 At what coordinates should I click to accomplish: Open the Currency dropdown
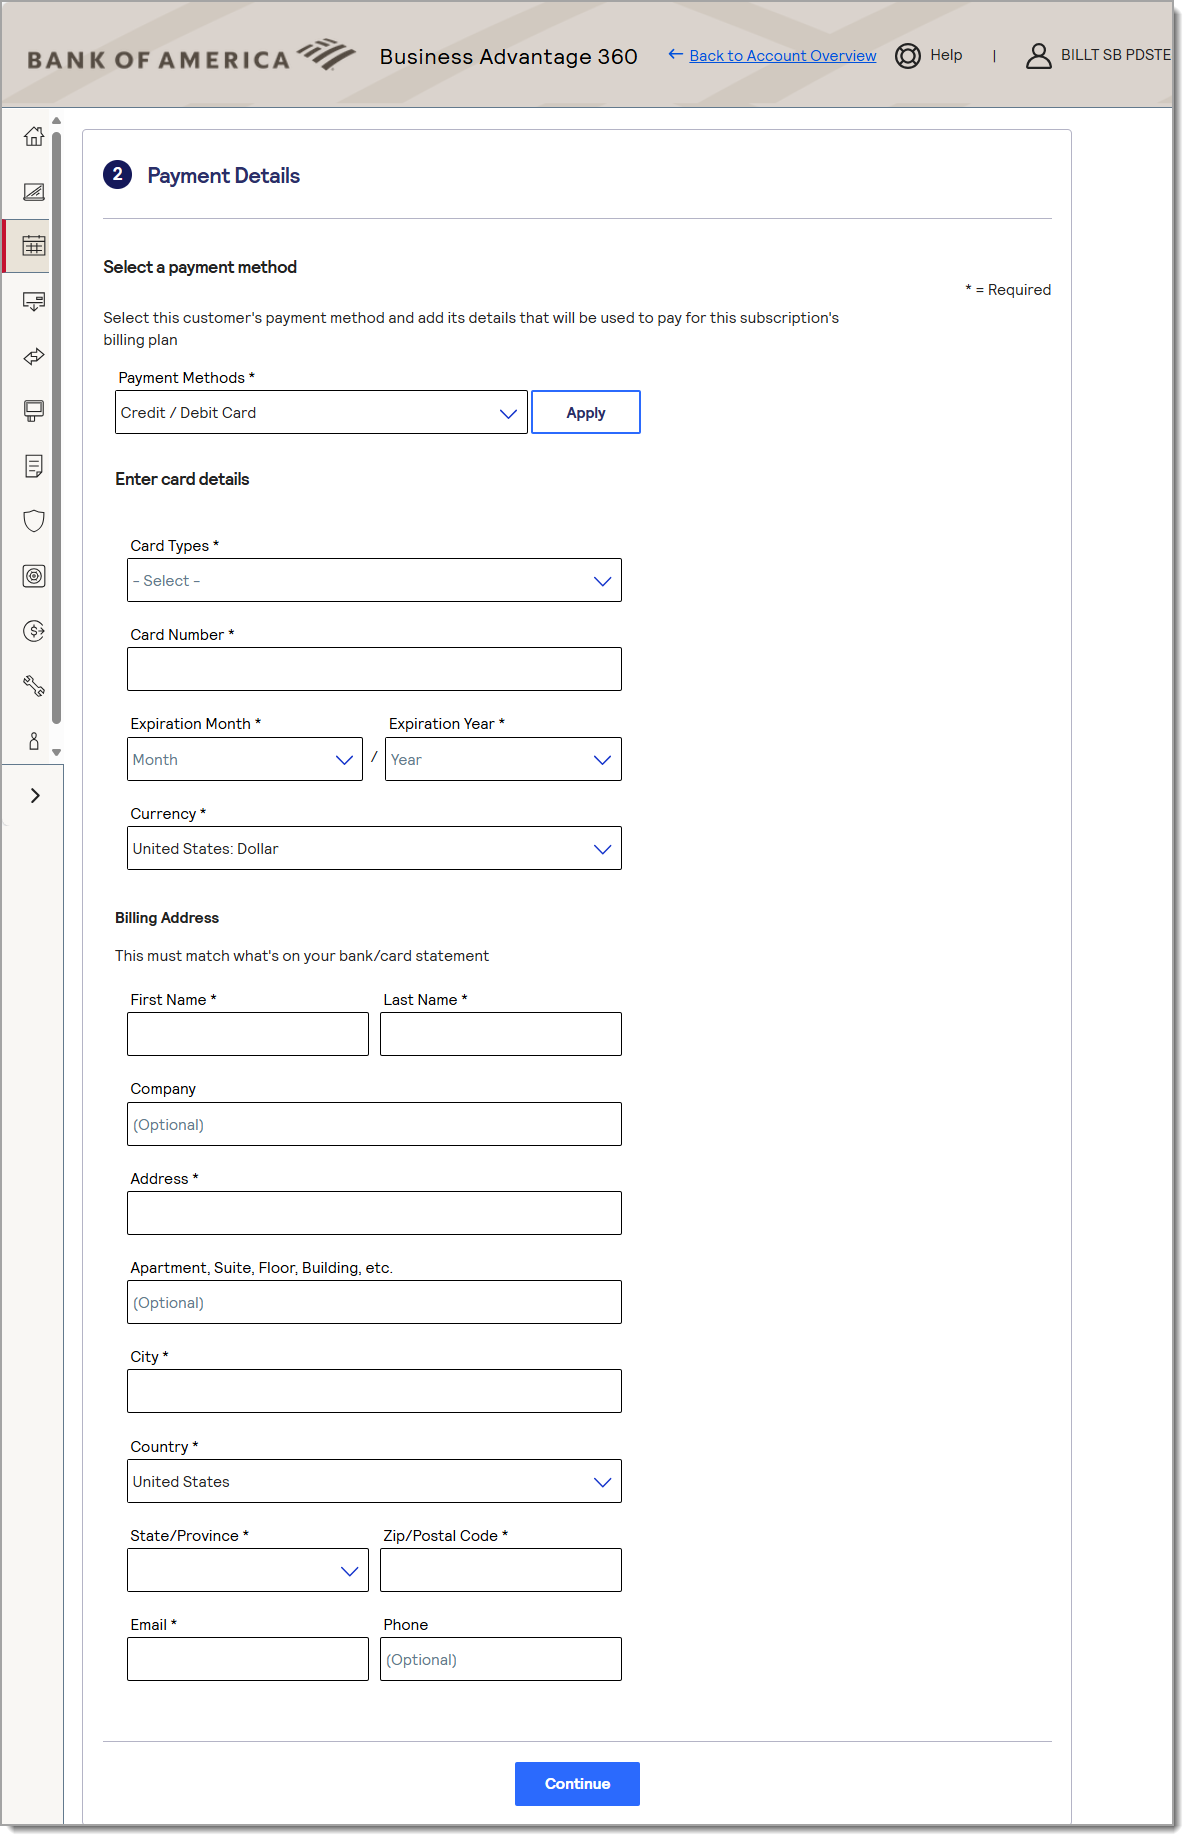[x=374, y=849]
